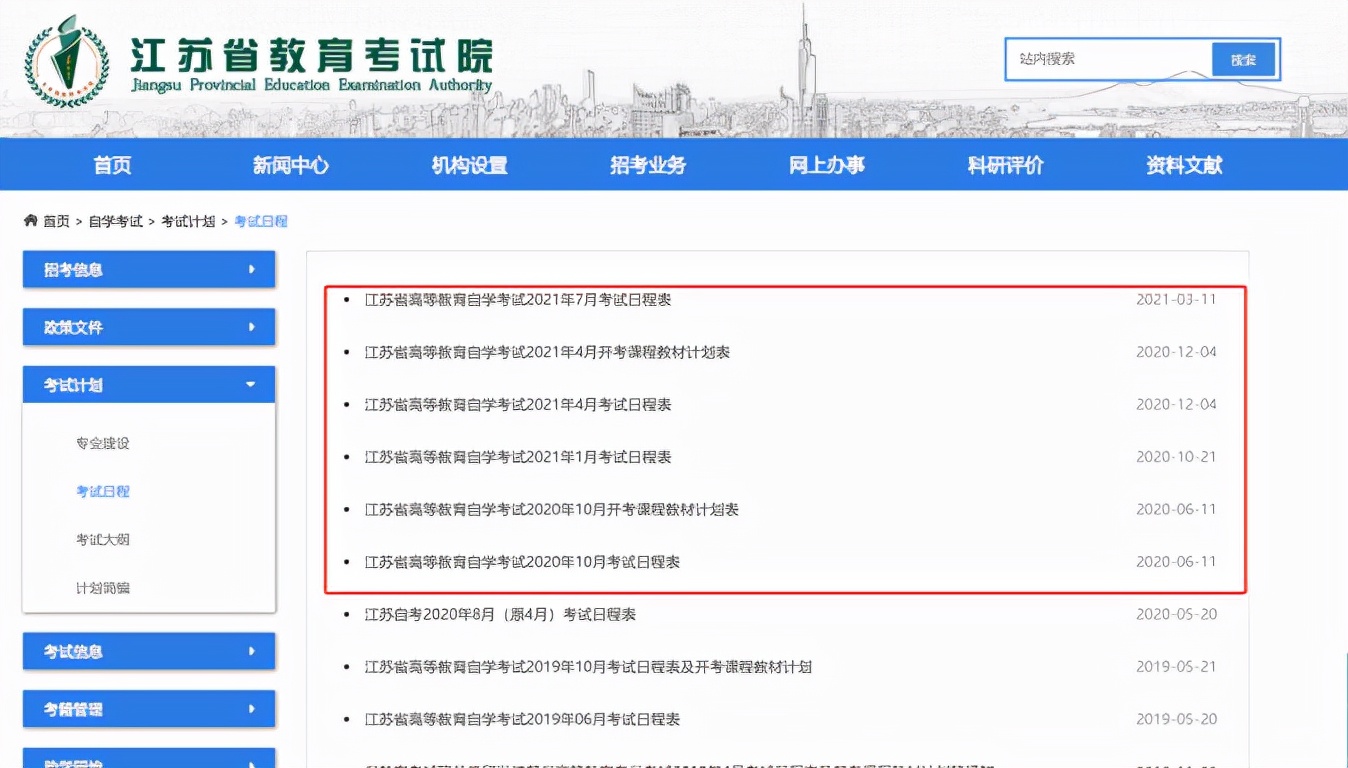
Task: Click the 搜索 search button
Action: pyautogui.click(x=1243, y=59)
